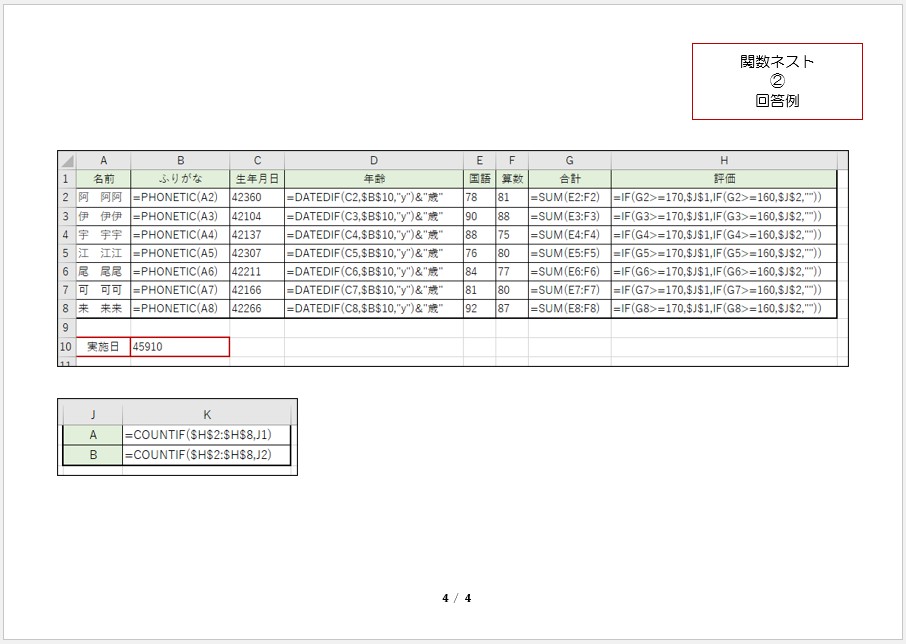Screen dimensions: 906x644
Task: Click the red-bordered cell containing 45910
Action: pyautogui.click(x=180, y=347)
